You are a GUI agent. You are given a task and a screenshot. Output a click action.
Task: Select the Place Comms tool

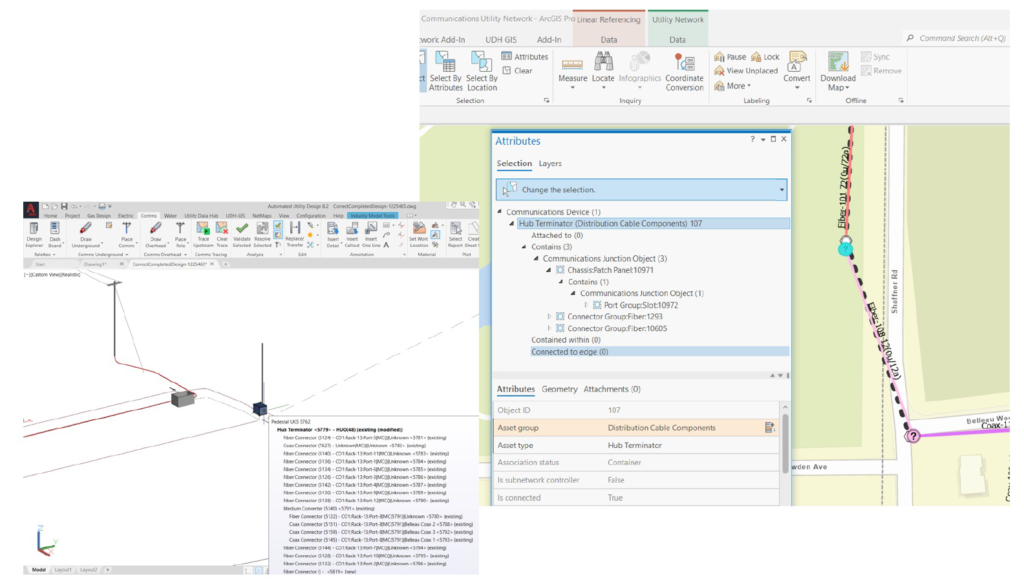pos(127,234)
